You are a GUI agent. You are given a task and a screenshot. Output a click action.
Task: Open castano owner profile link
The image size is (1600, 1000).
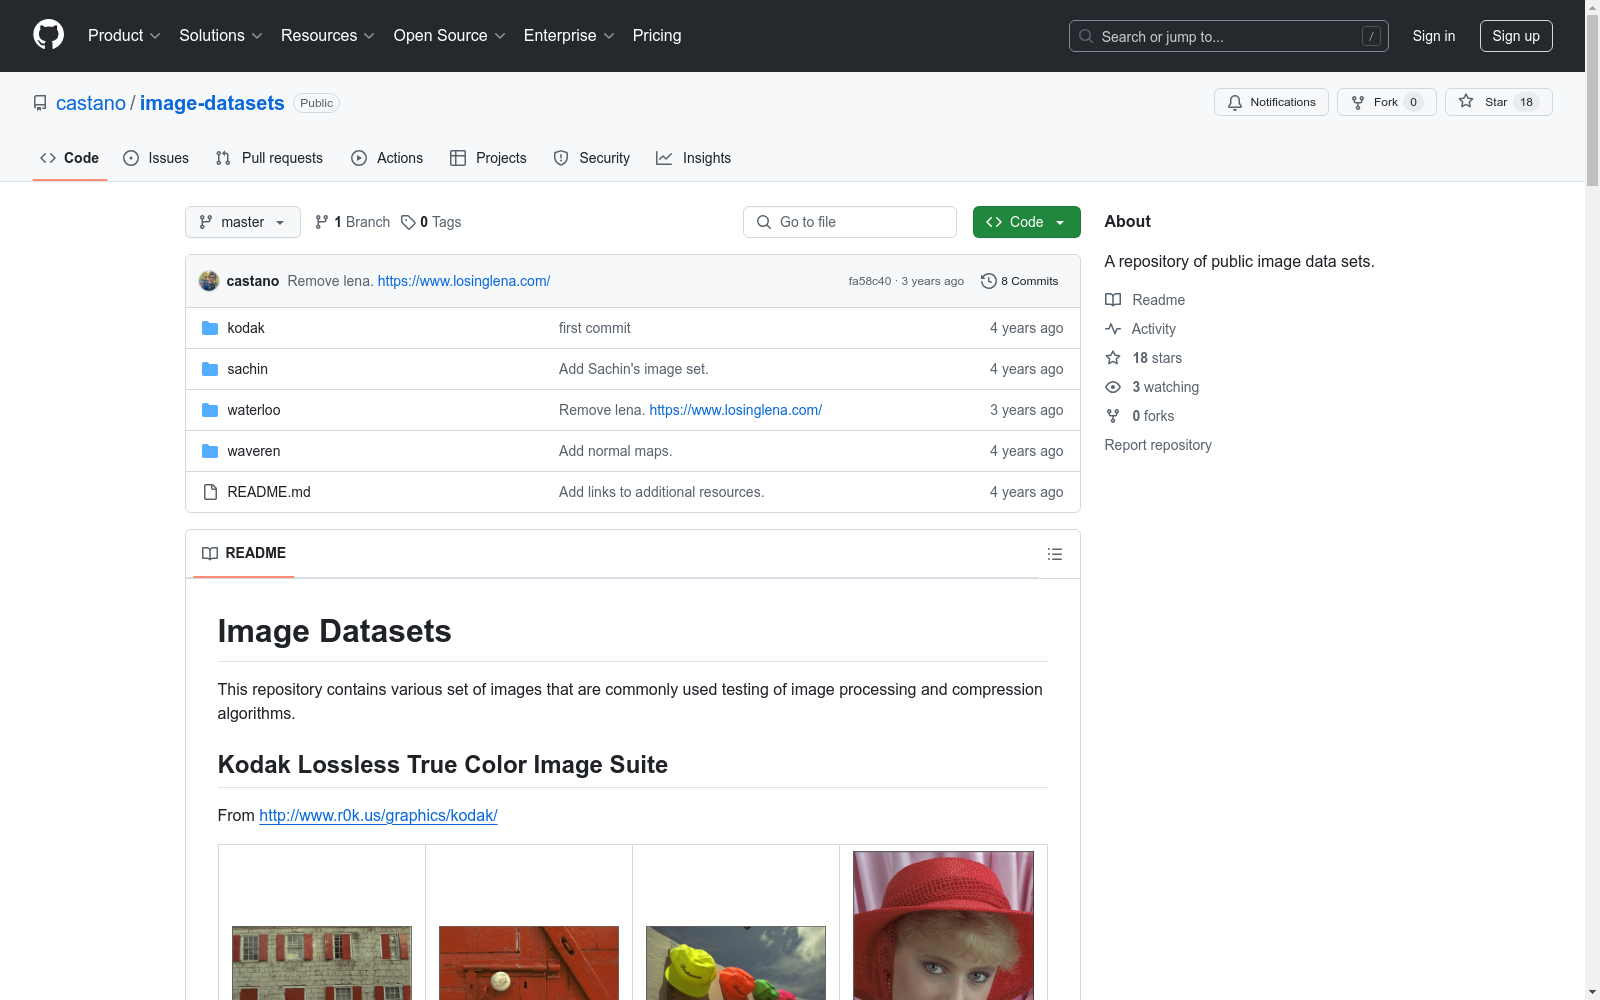pos(91,103)
